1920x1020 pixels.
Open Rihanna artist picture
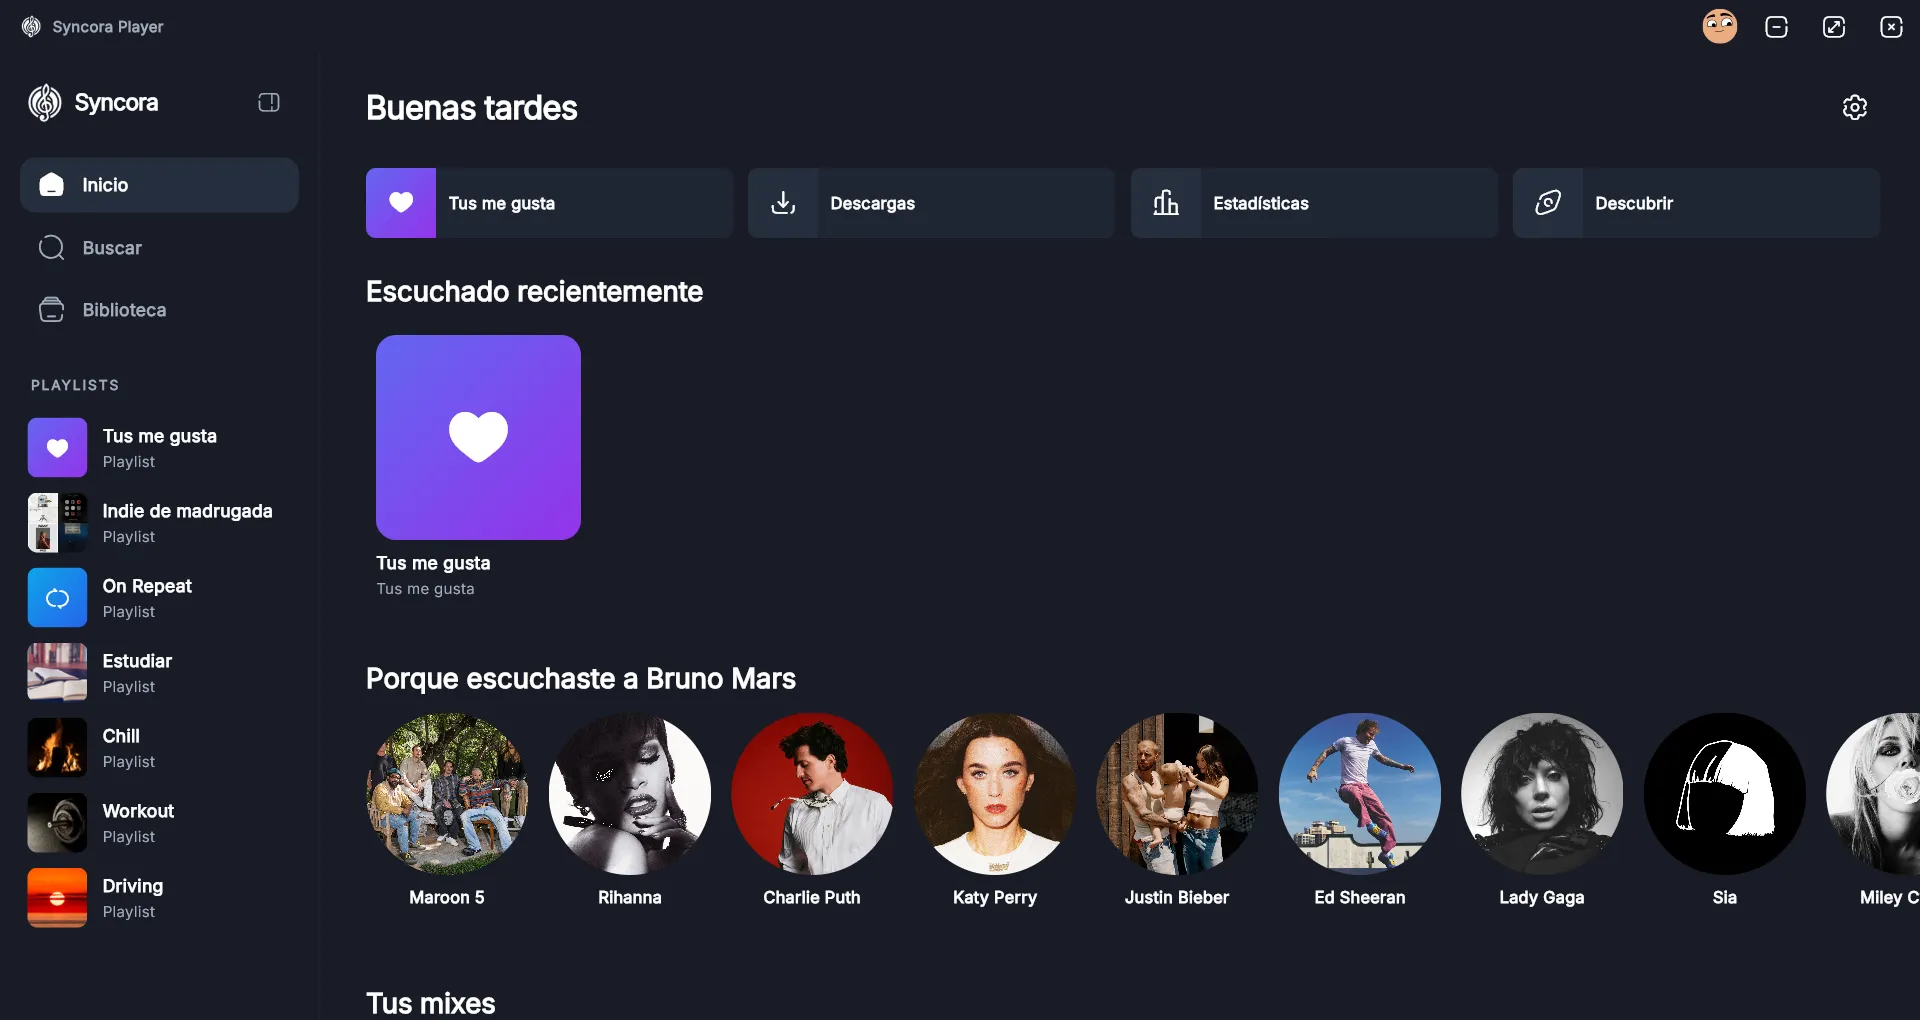[x=630, y=794]
